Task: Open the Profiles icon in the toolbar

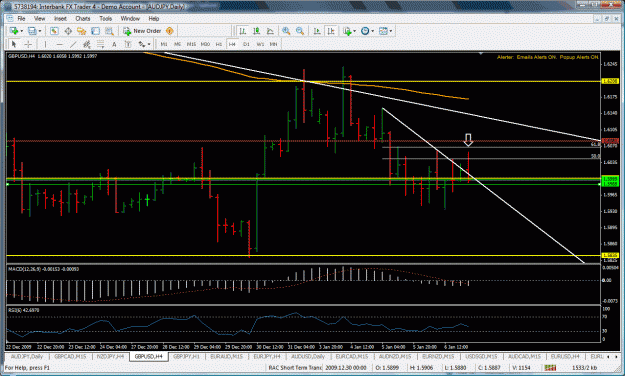Action: (x=31, y=31)
